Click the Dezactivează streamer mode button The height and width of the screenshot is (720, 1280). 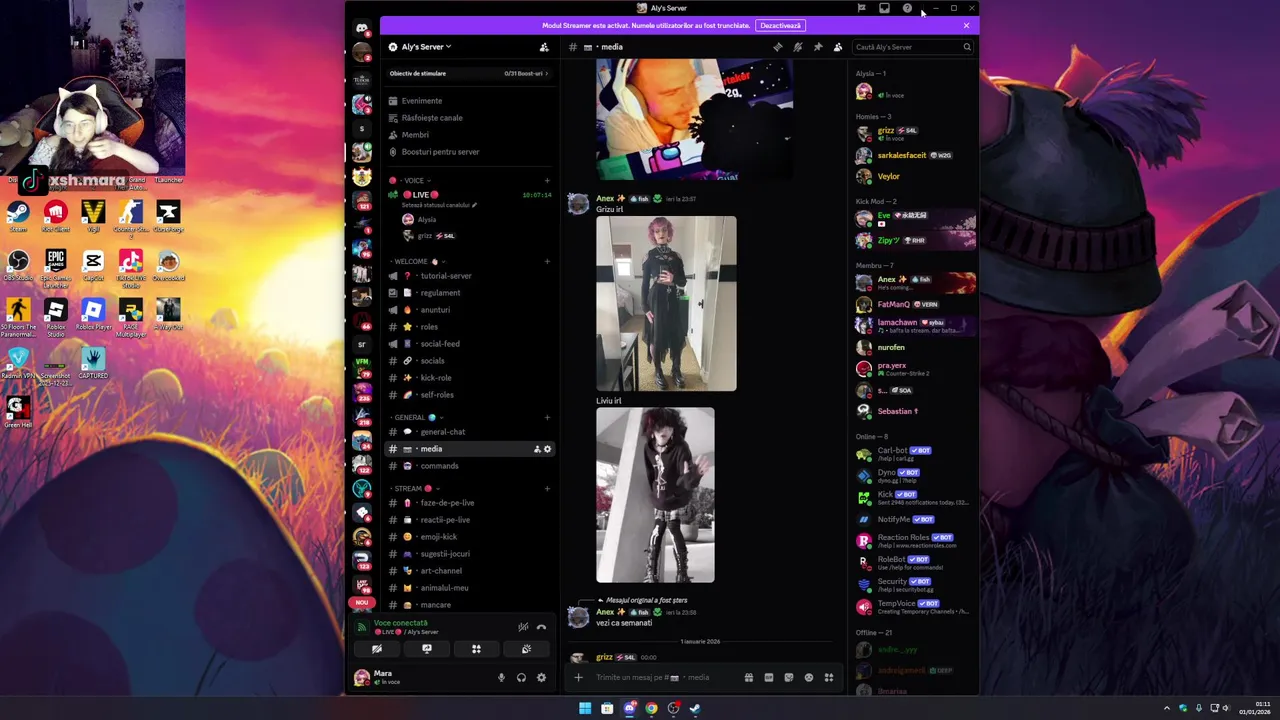pos(780,25)
